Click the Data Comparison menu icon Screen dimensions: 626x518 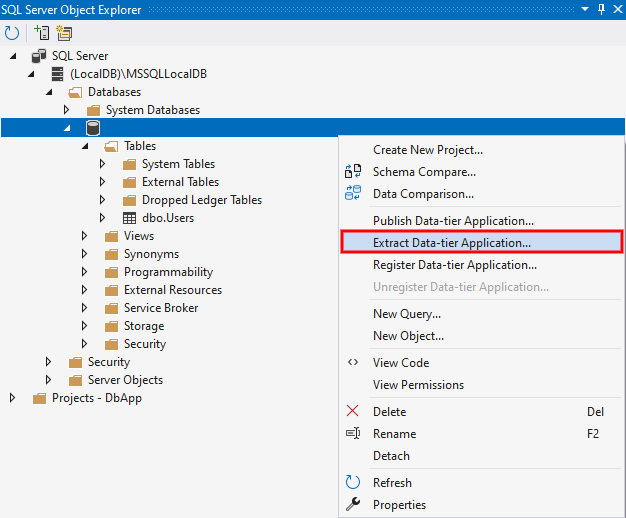[x=353, y=193]
